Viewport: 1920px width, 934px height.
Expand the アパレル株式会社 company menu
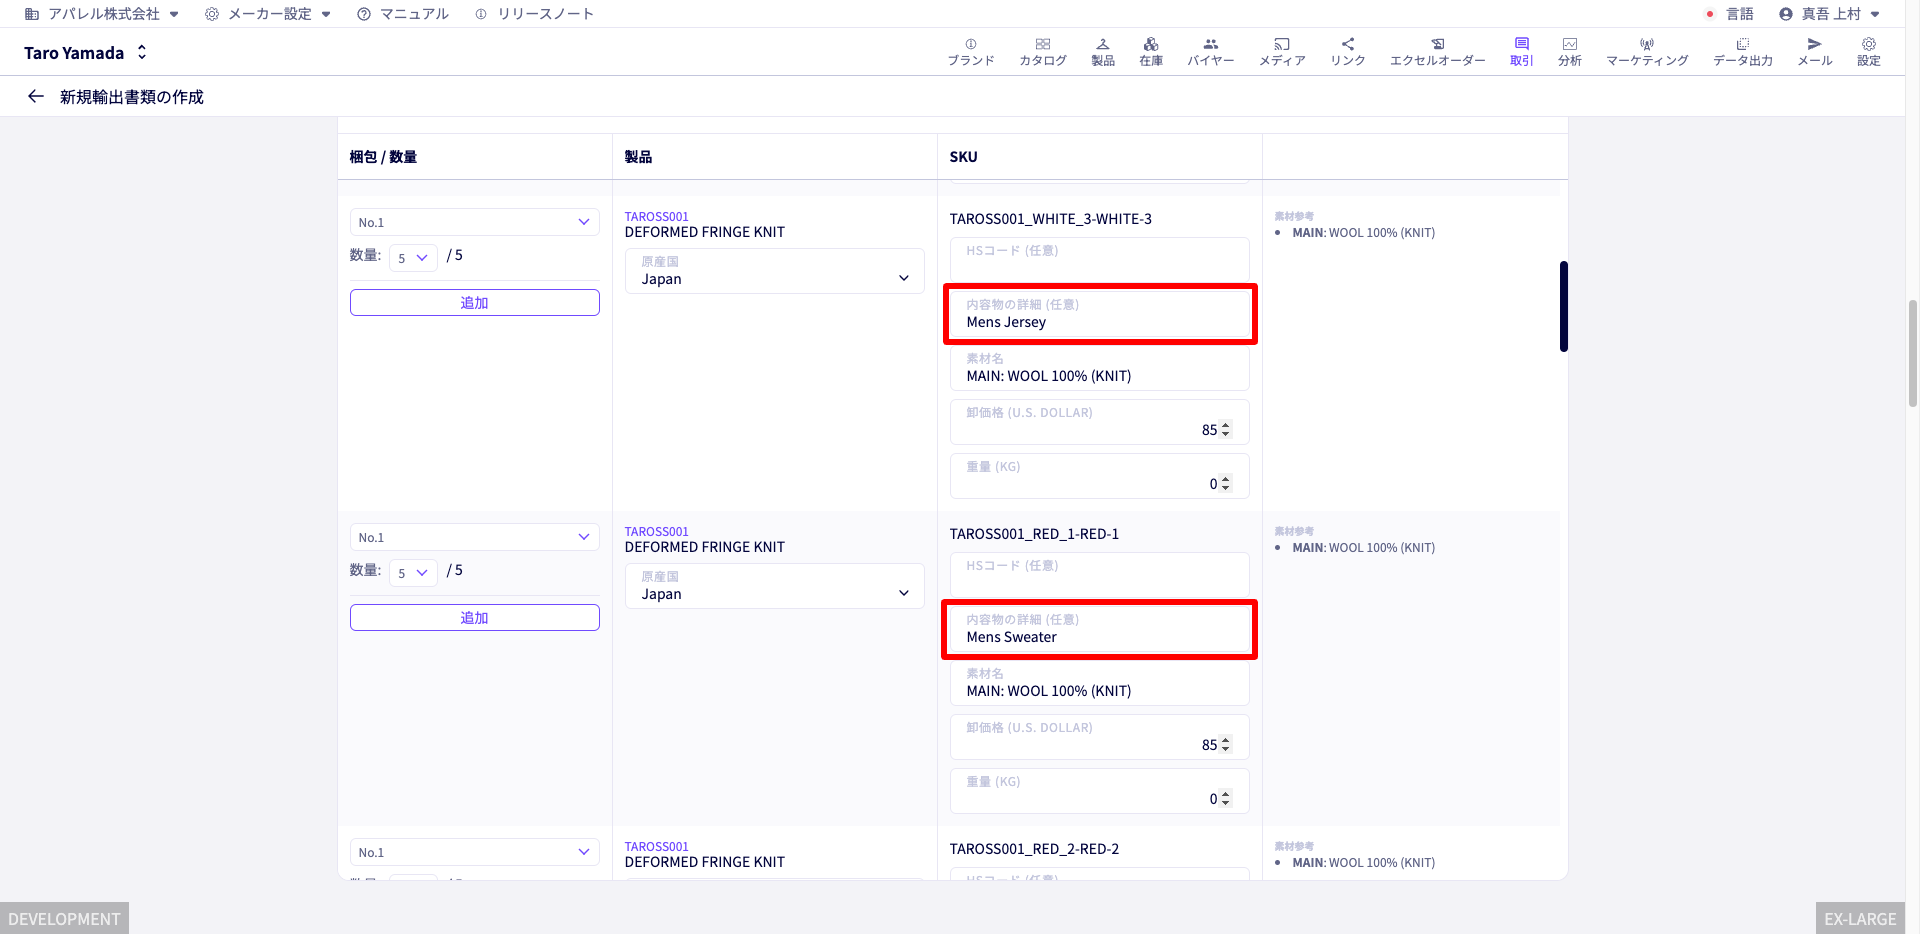click(x=102, y=14)
